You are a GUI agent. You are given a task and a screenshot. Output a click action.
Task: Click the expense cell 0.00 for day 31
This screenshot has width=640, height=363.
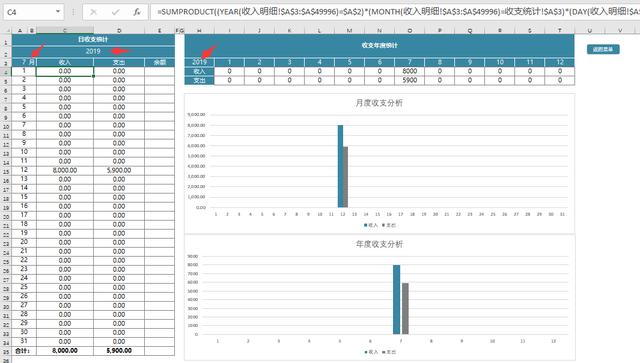(x=119, y=342)
